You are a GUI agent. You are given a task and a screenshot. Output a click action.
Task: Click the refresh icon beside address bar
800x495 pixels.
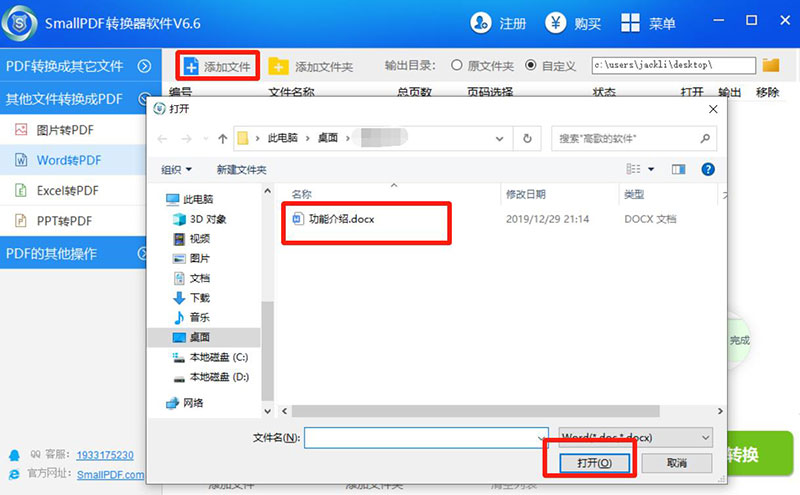[527, 138]
